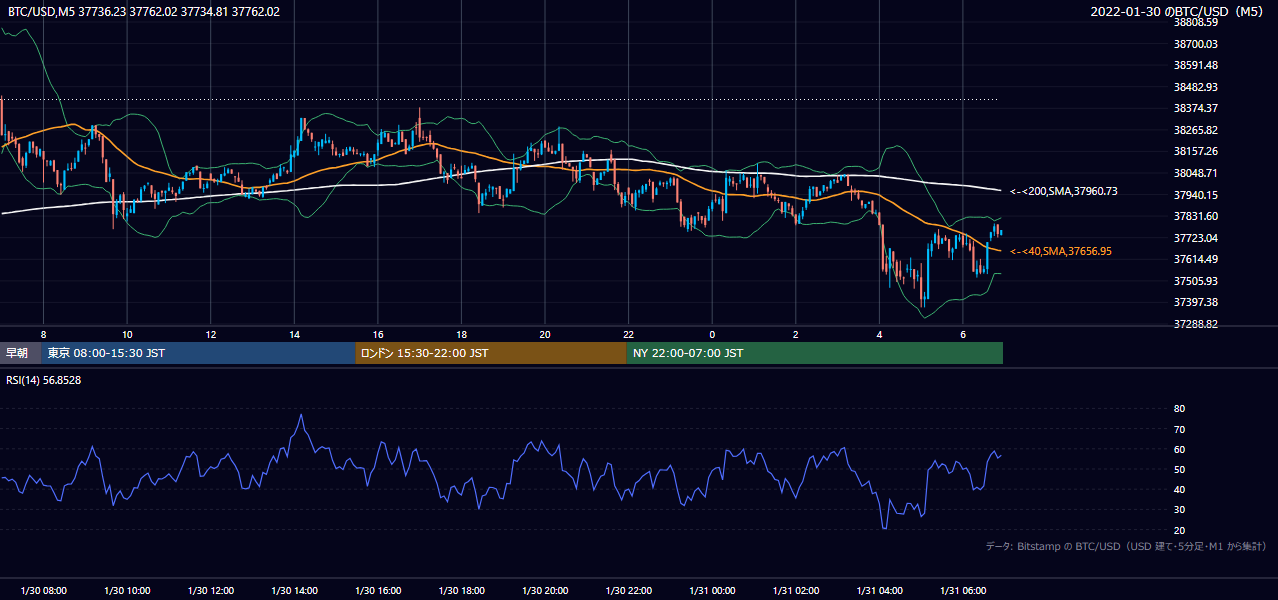Select the ロンドン 15:30-22:00 JST session bar
Screen dimensions: 1278x600
pos(491,353)
